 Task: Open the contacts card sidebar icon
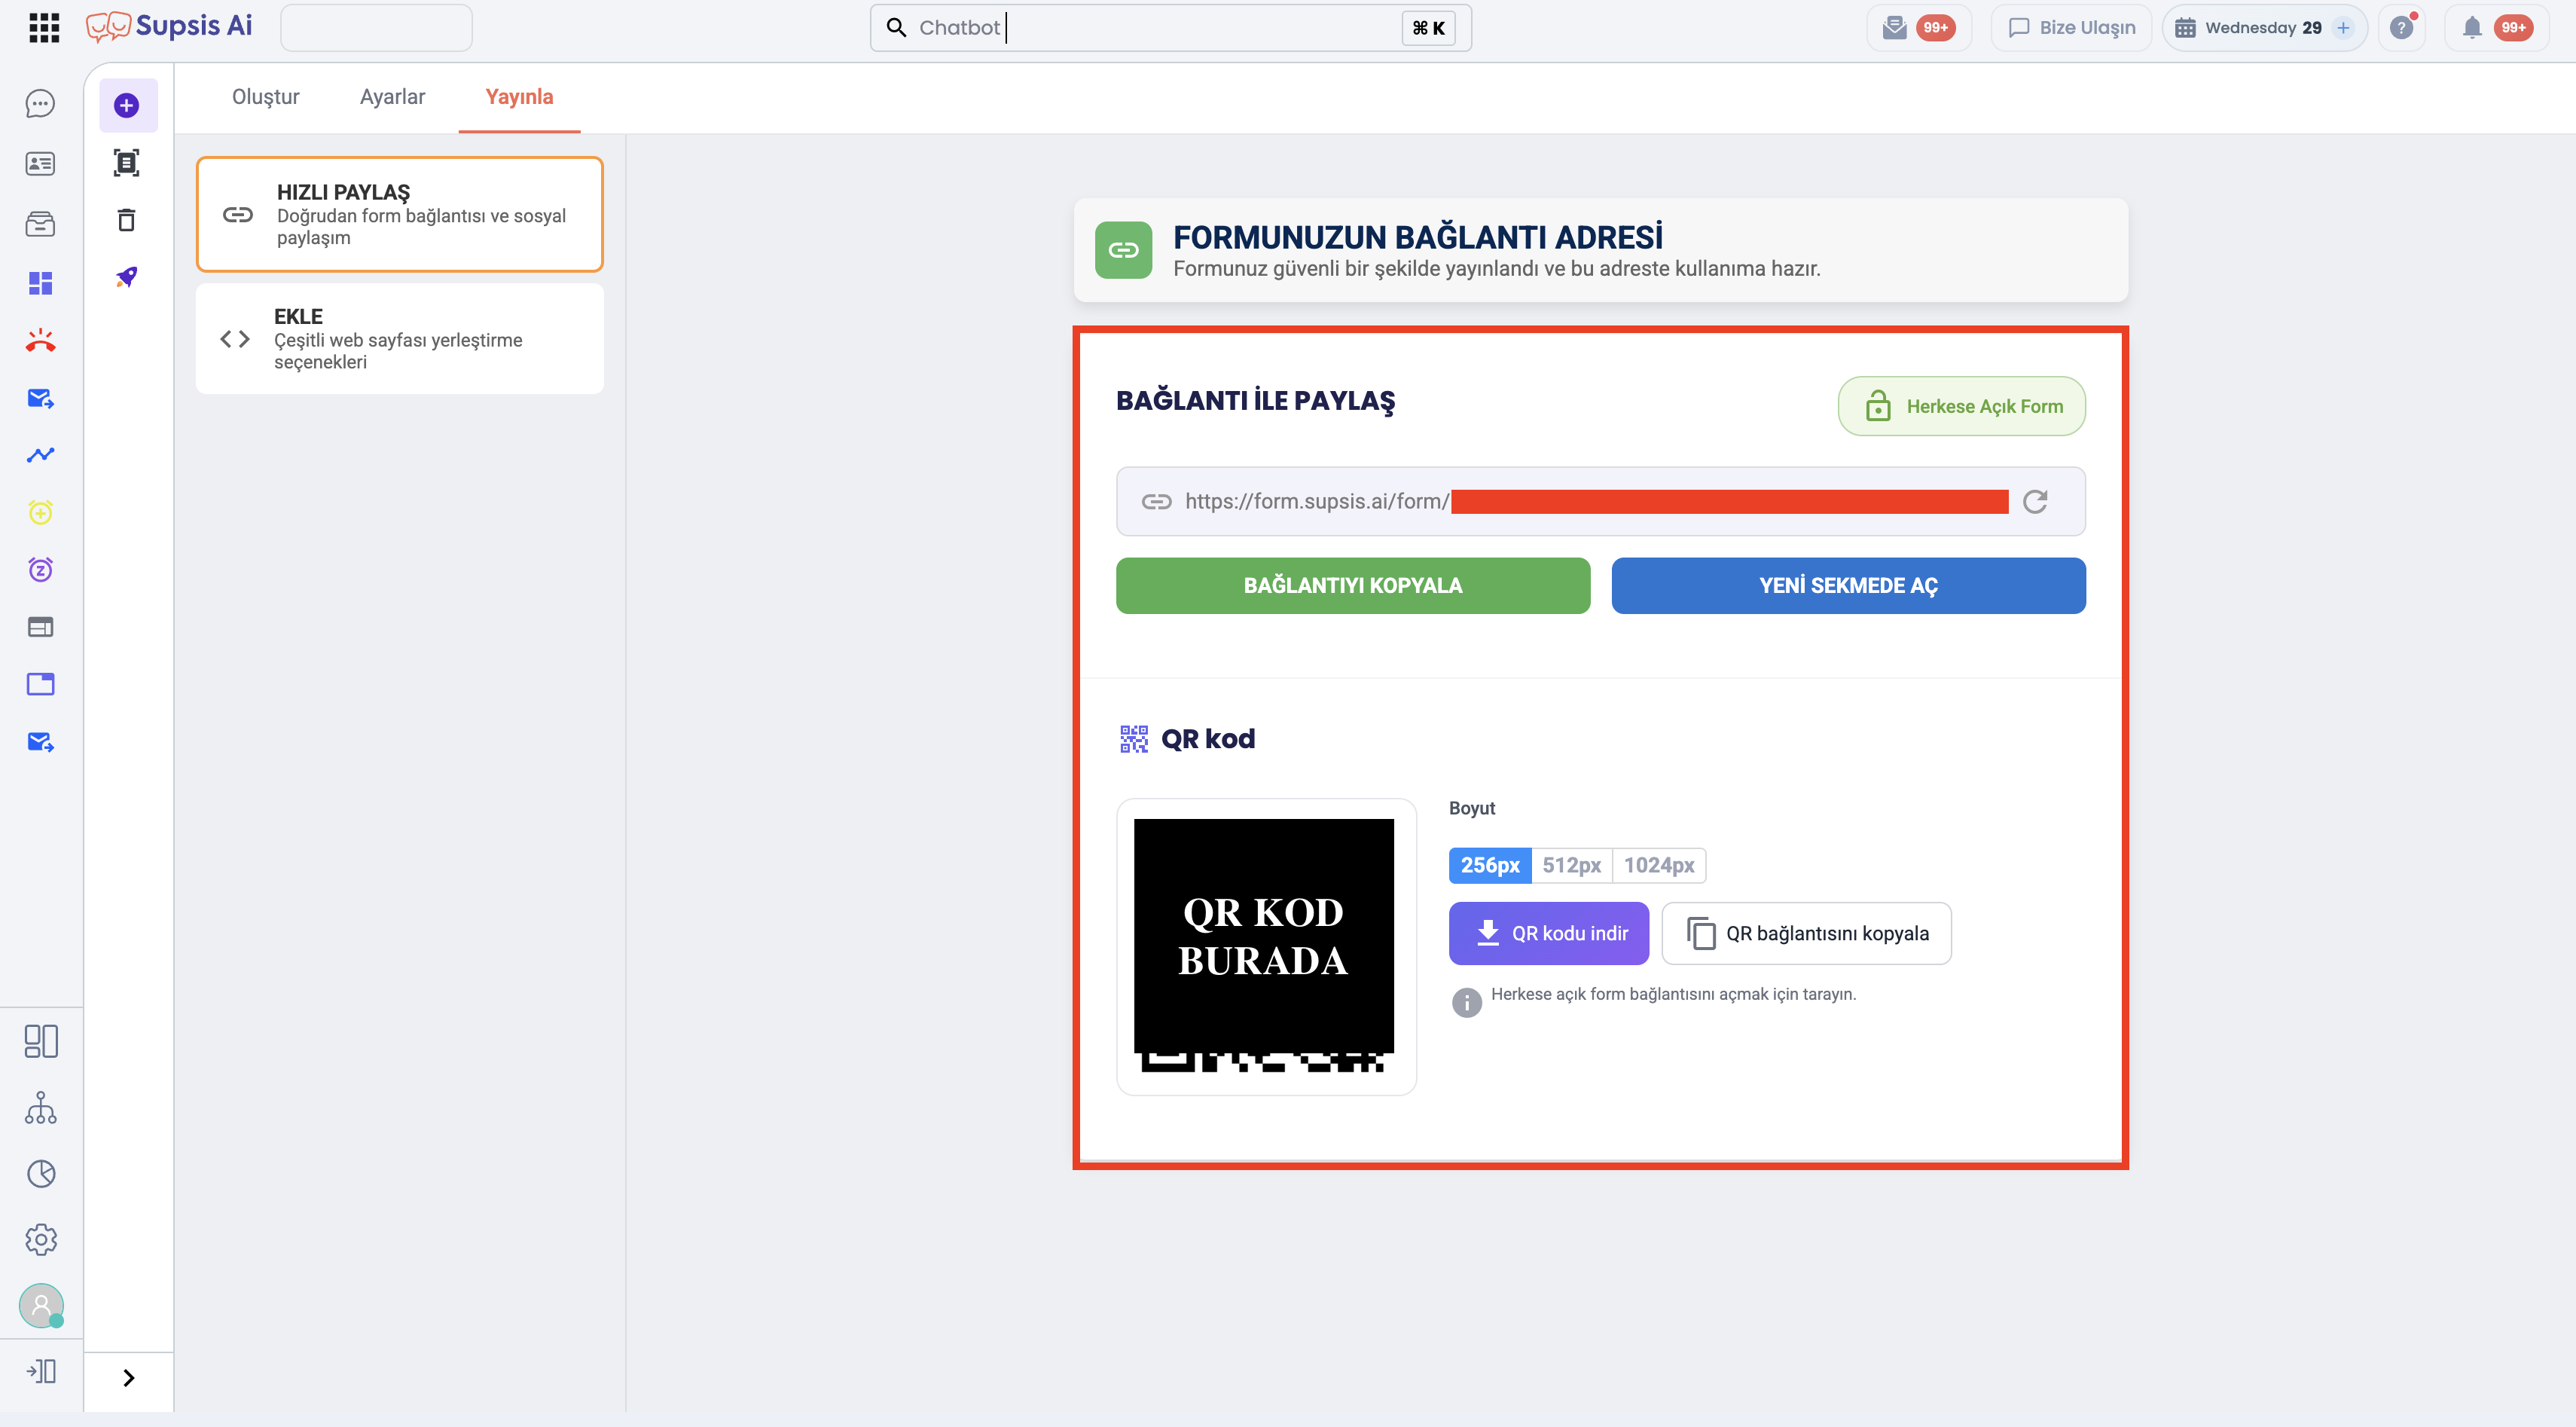click(x=40, y=164)
